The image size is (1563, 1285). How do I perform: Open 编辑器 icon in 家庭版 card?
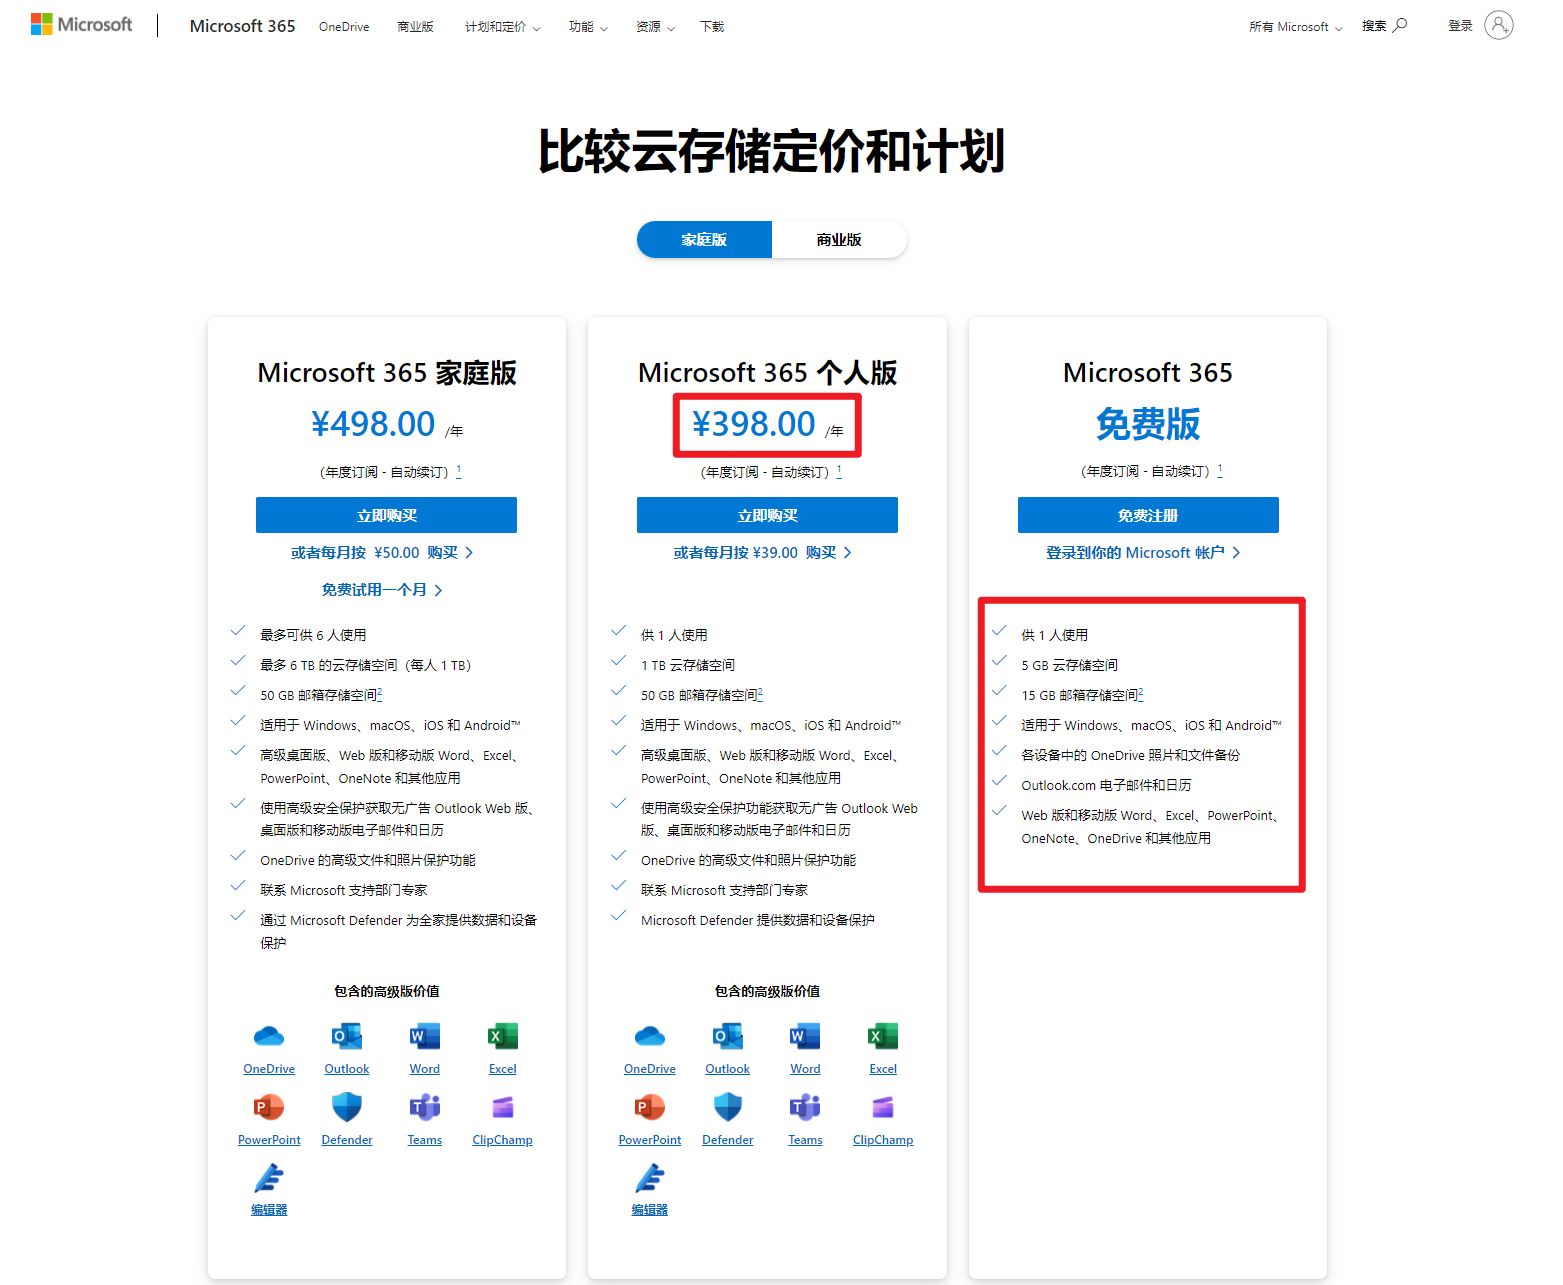point(269,1178)
